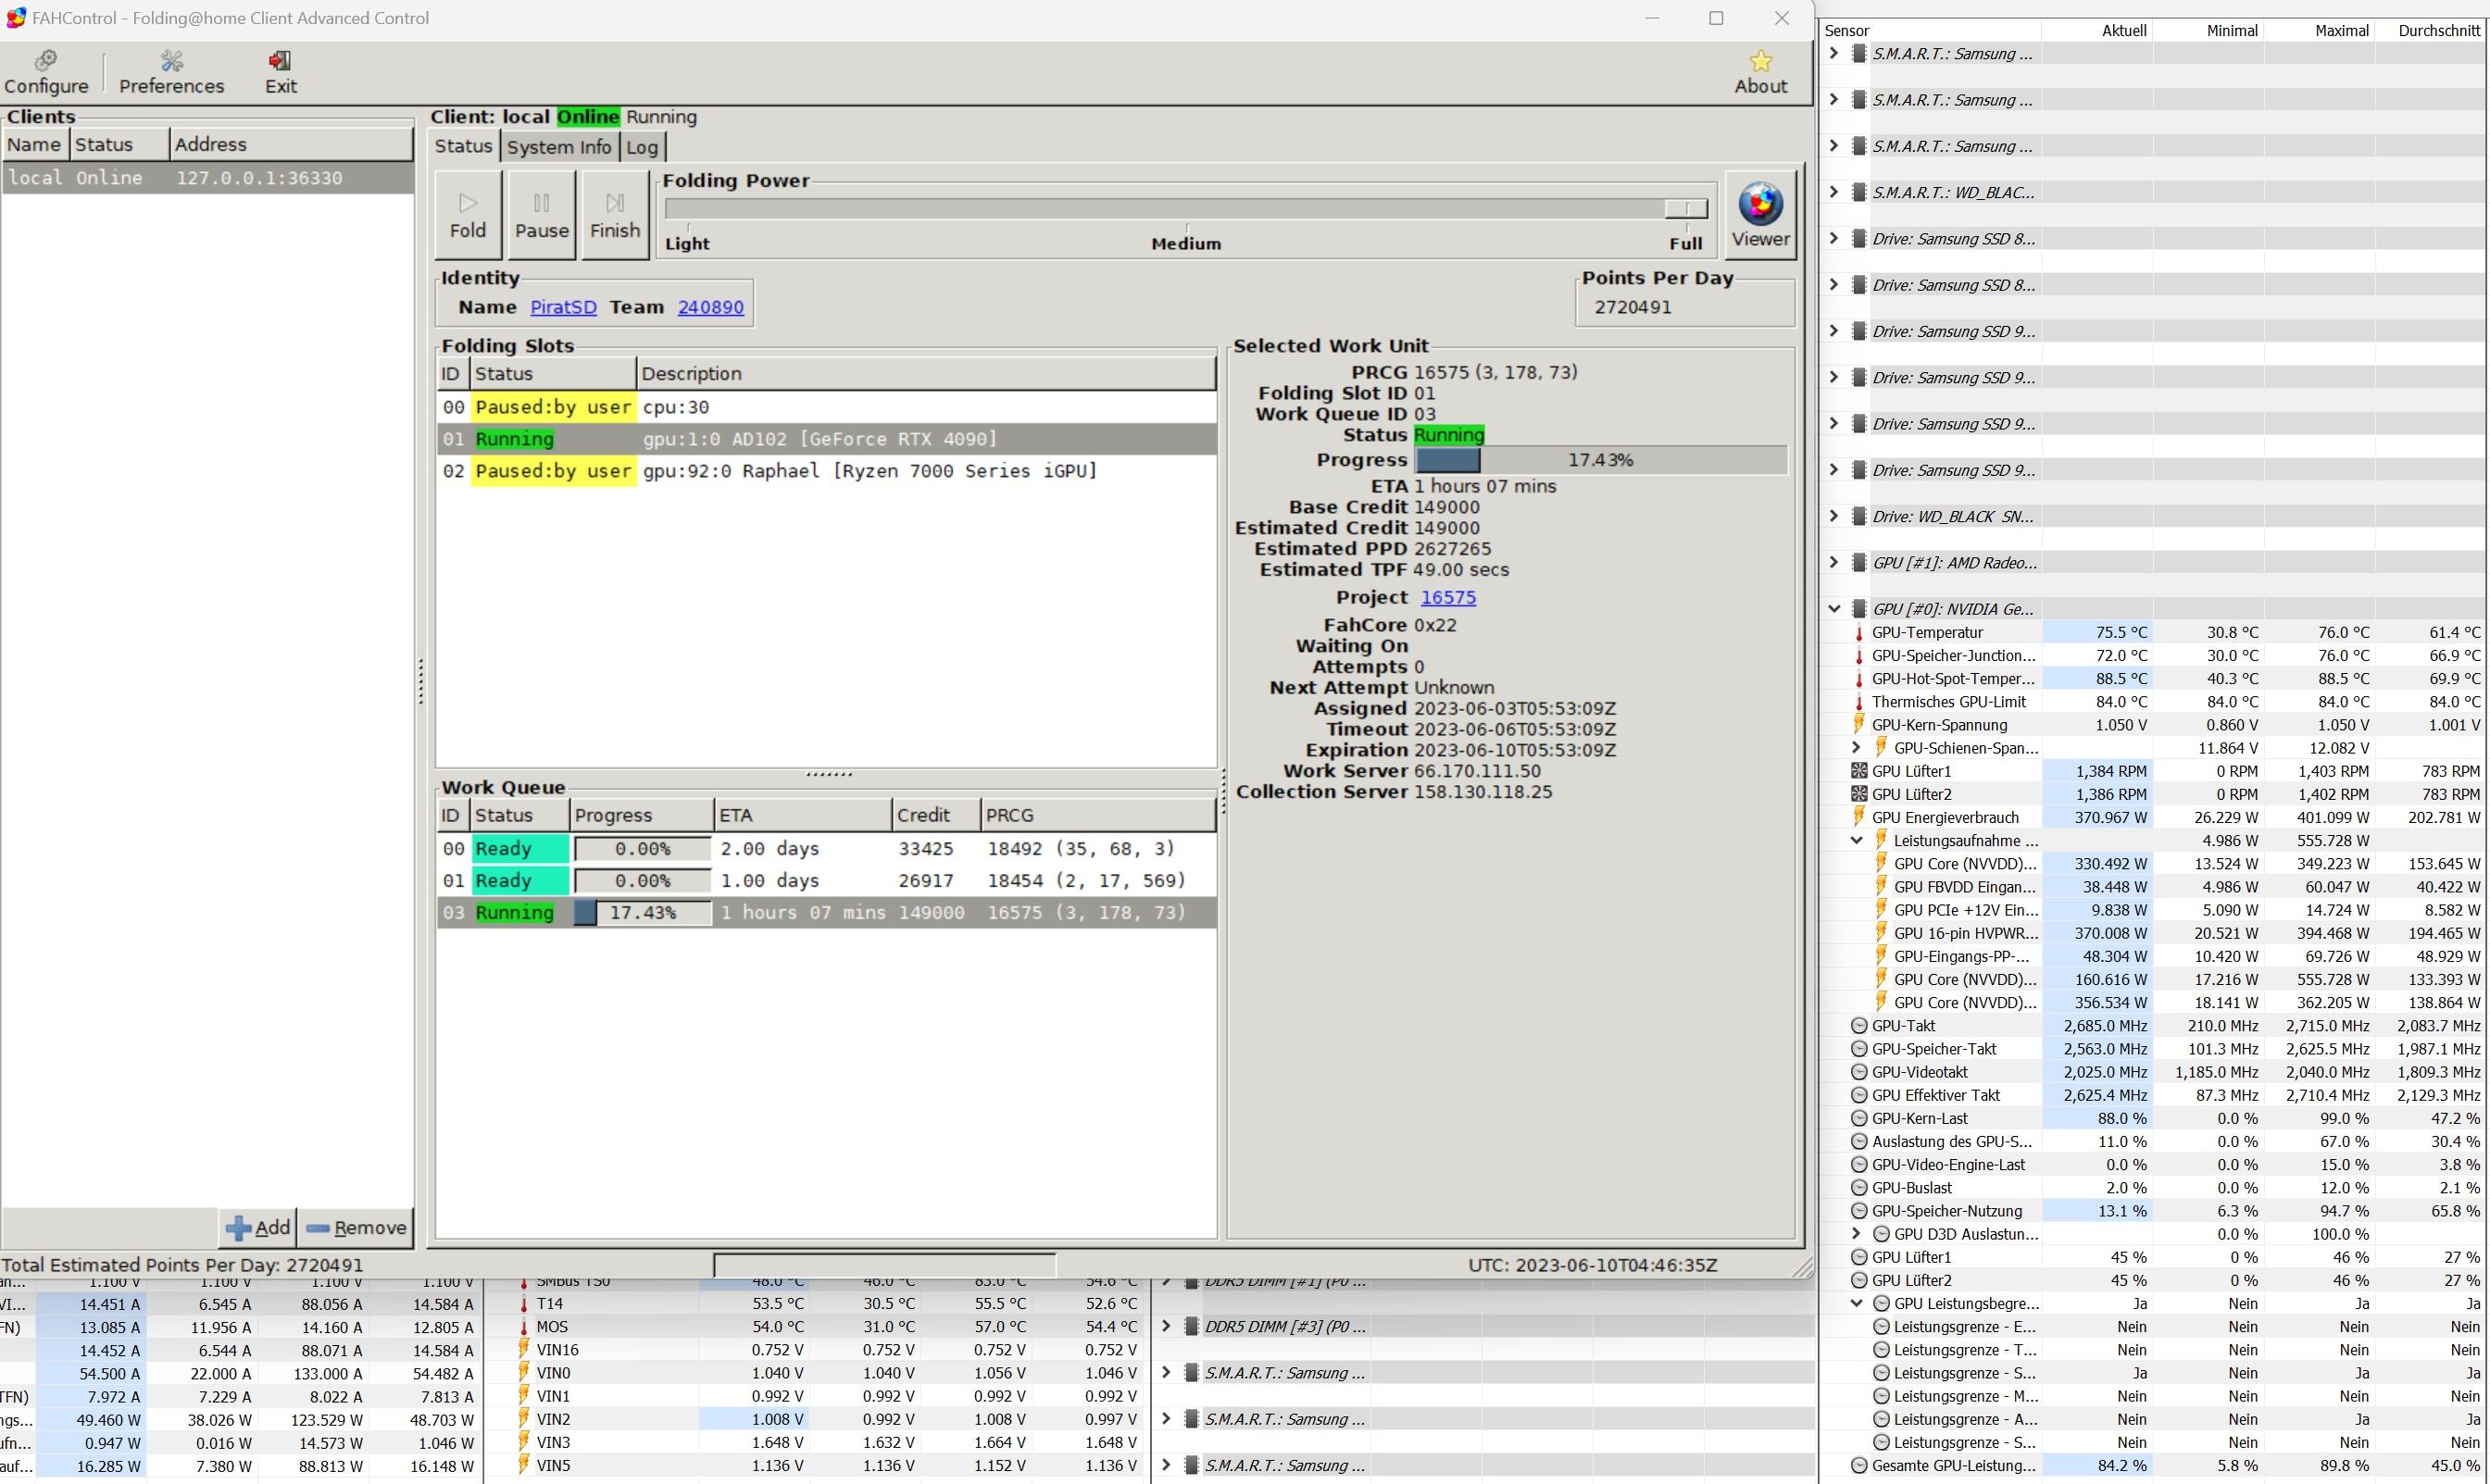Pause folding with the Pause button
This screenshot has width=2490, height=1484.
(541, 214)
